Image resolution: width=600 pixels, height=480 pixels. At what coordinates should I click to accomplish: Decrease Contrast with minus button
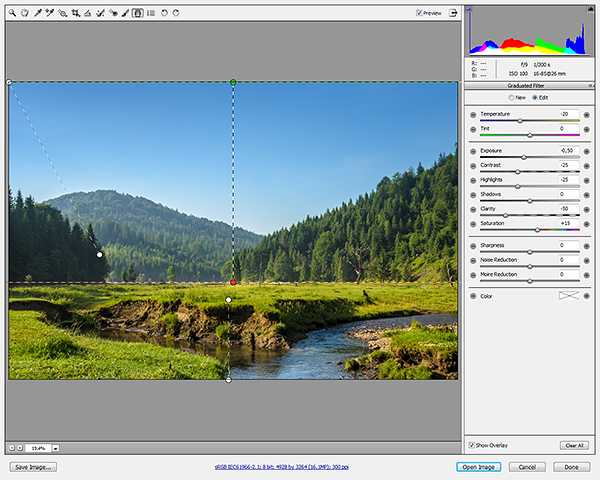[473, 166]
